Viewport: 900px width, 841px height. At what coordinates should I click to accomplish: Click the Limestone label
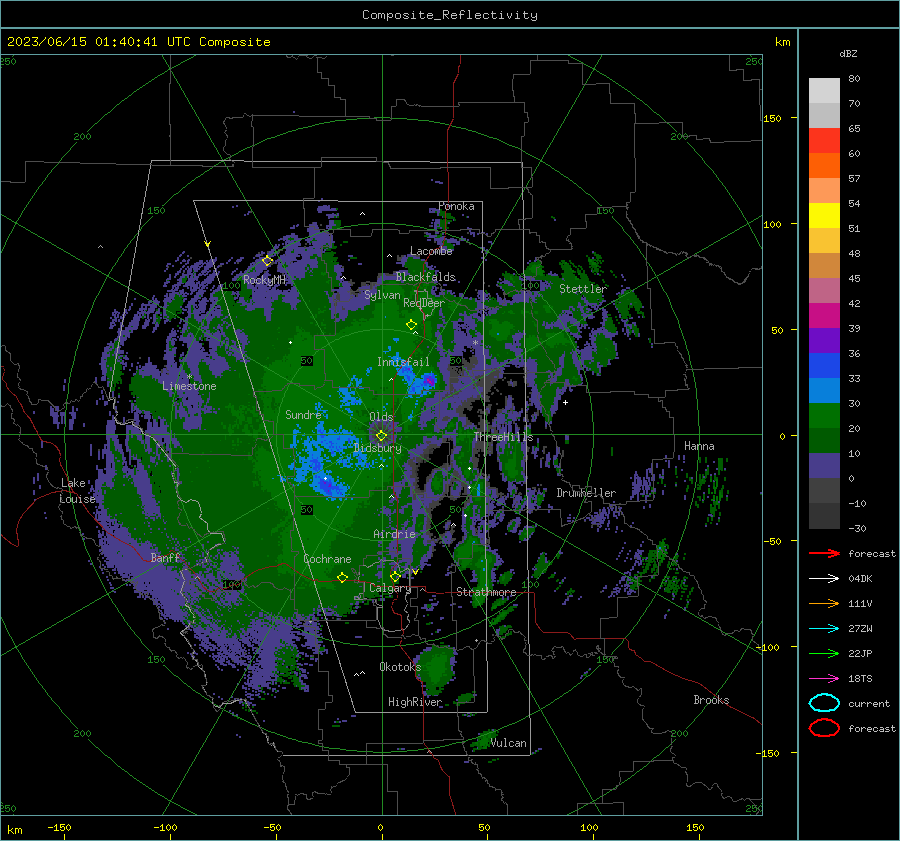tap(189, 386)
